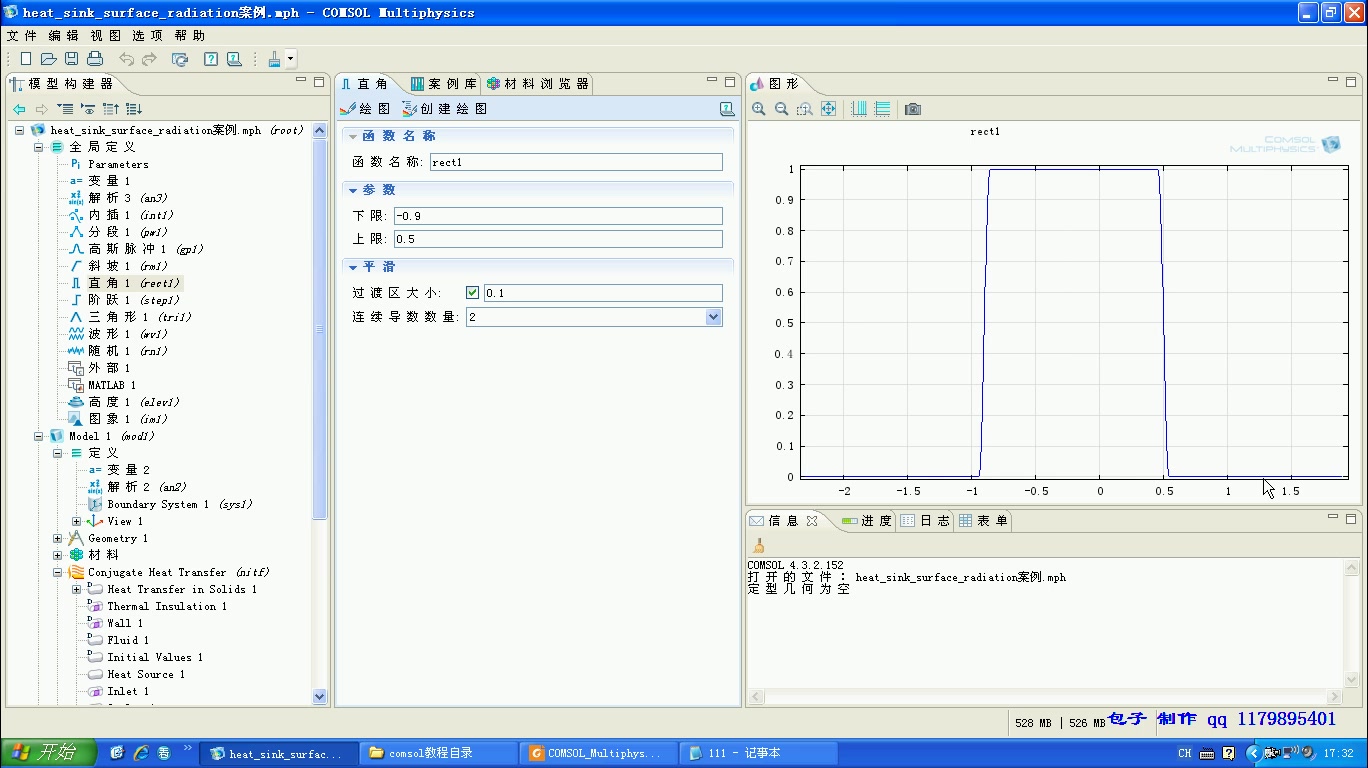Image resolution: width=1368 pixels, height=768 pixels.
Task: Expand the Geometry 1 tree node
Action: 58,538
